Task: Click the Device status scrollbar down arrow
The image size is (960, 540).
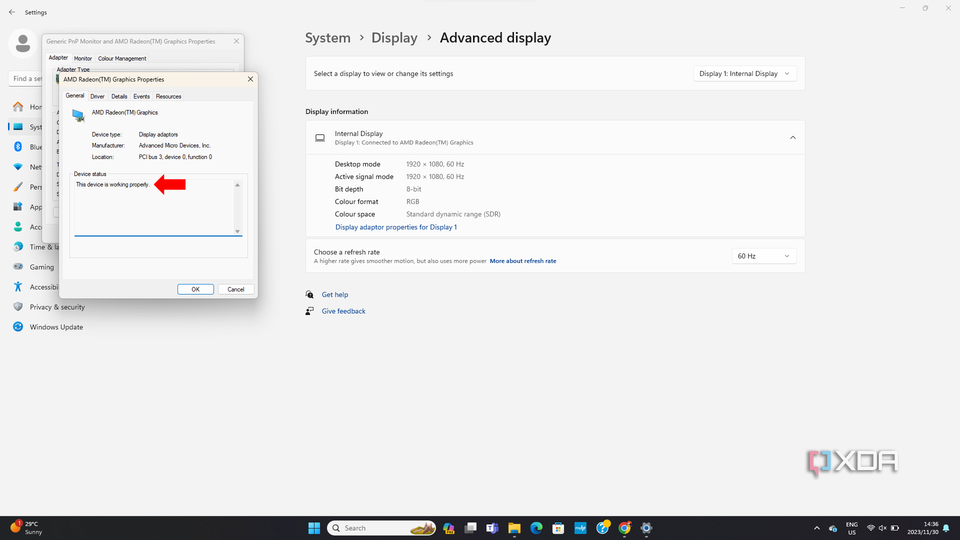Action: pyautogui.click(x=238, y=231)
